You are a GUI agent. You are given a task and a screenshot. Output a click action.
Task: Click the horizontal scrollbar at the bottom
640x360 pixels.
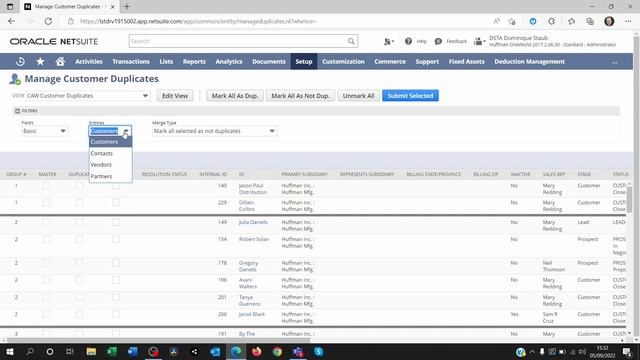click(x=159, y=340)
